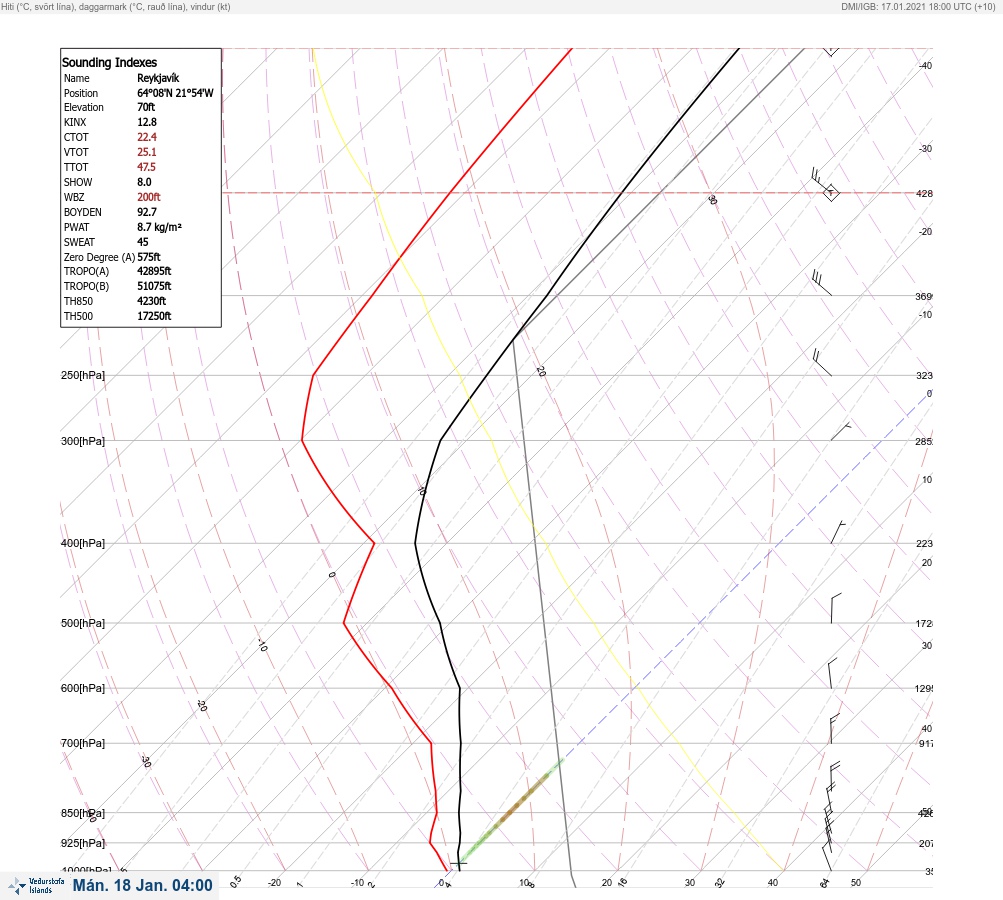Click the diamond tropopause marker on wind column
Image resolution: width=1003 pixels, height=900 pixels.
[x=830, y=193]
